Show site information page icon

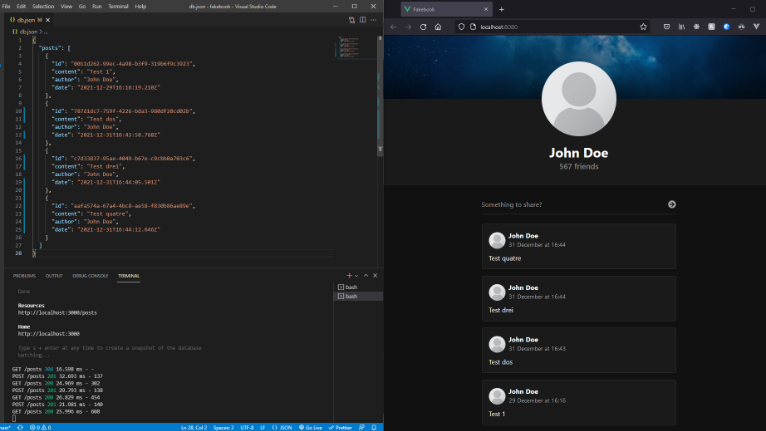[x=473, y=27]
